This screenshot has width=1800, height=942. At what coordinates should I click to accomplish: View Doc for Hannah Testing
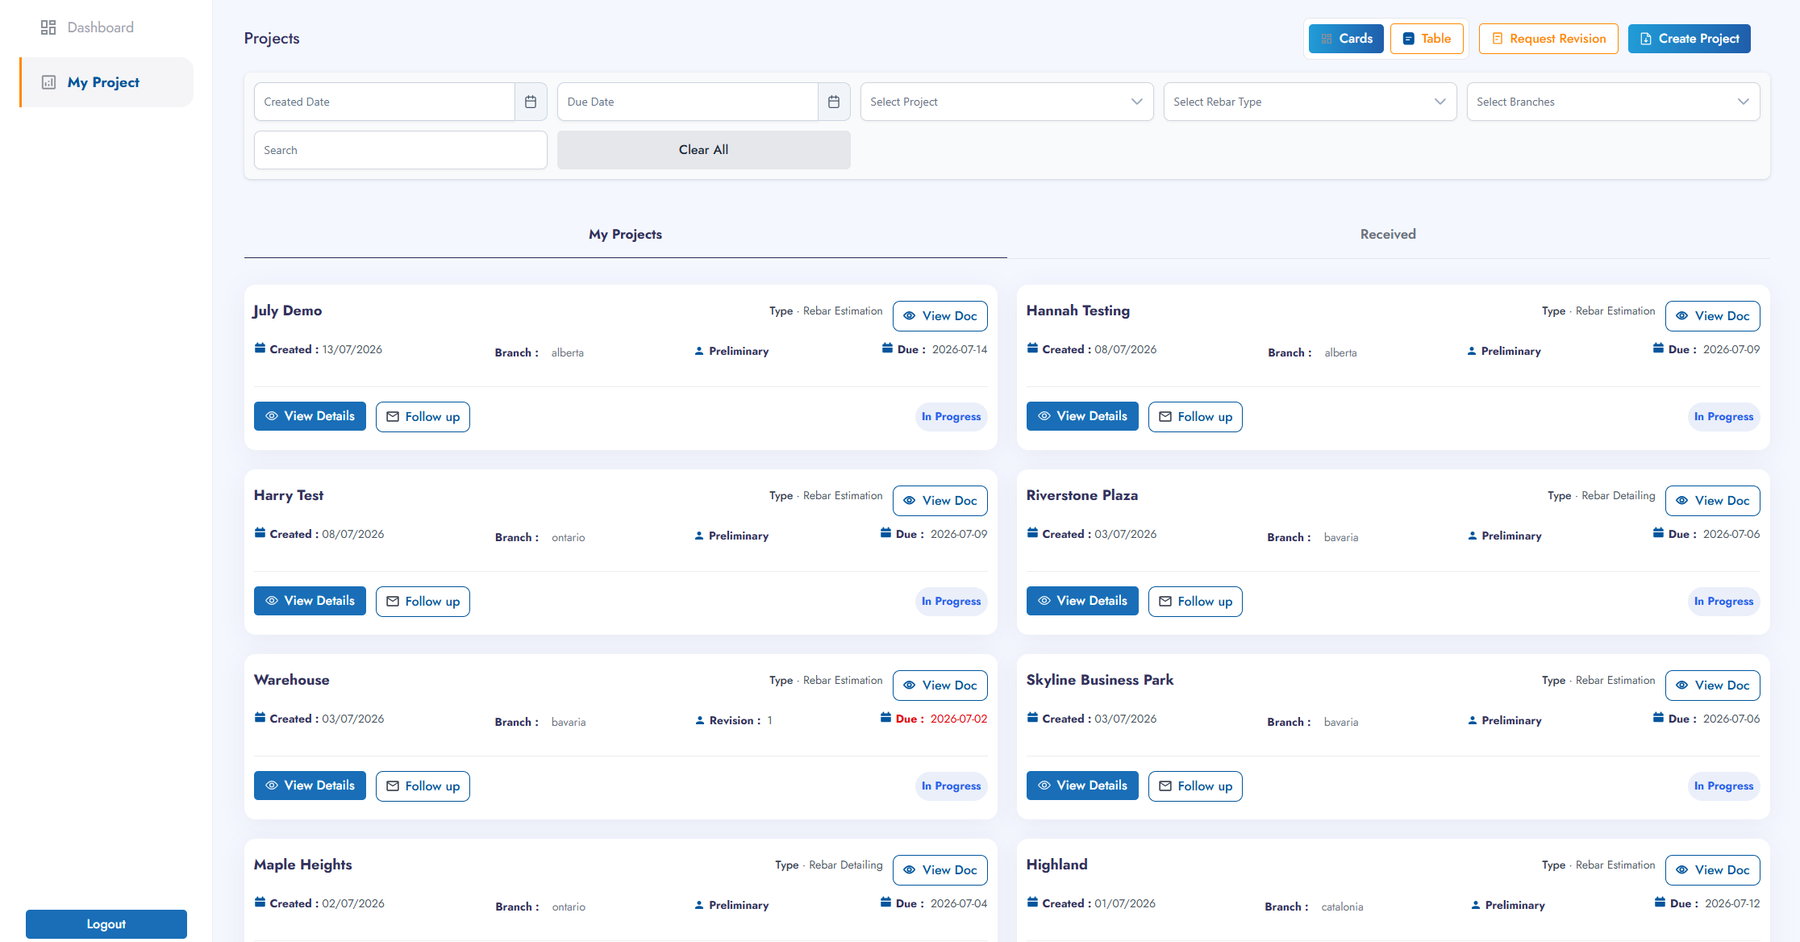(x=1712, y=316)
